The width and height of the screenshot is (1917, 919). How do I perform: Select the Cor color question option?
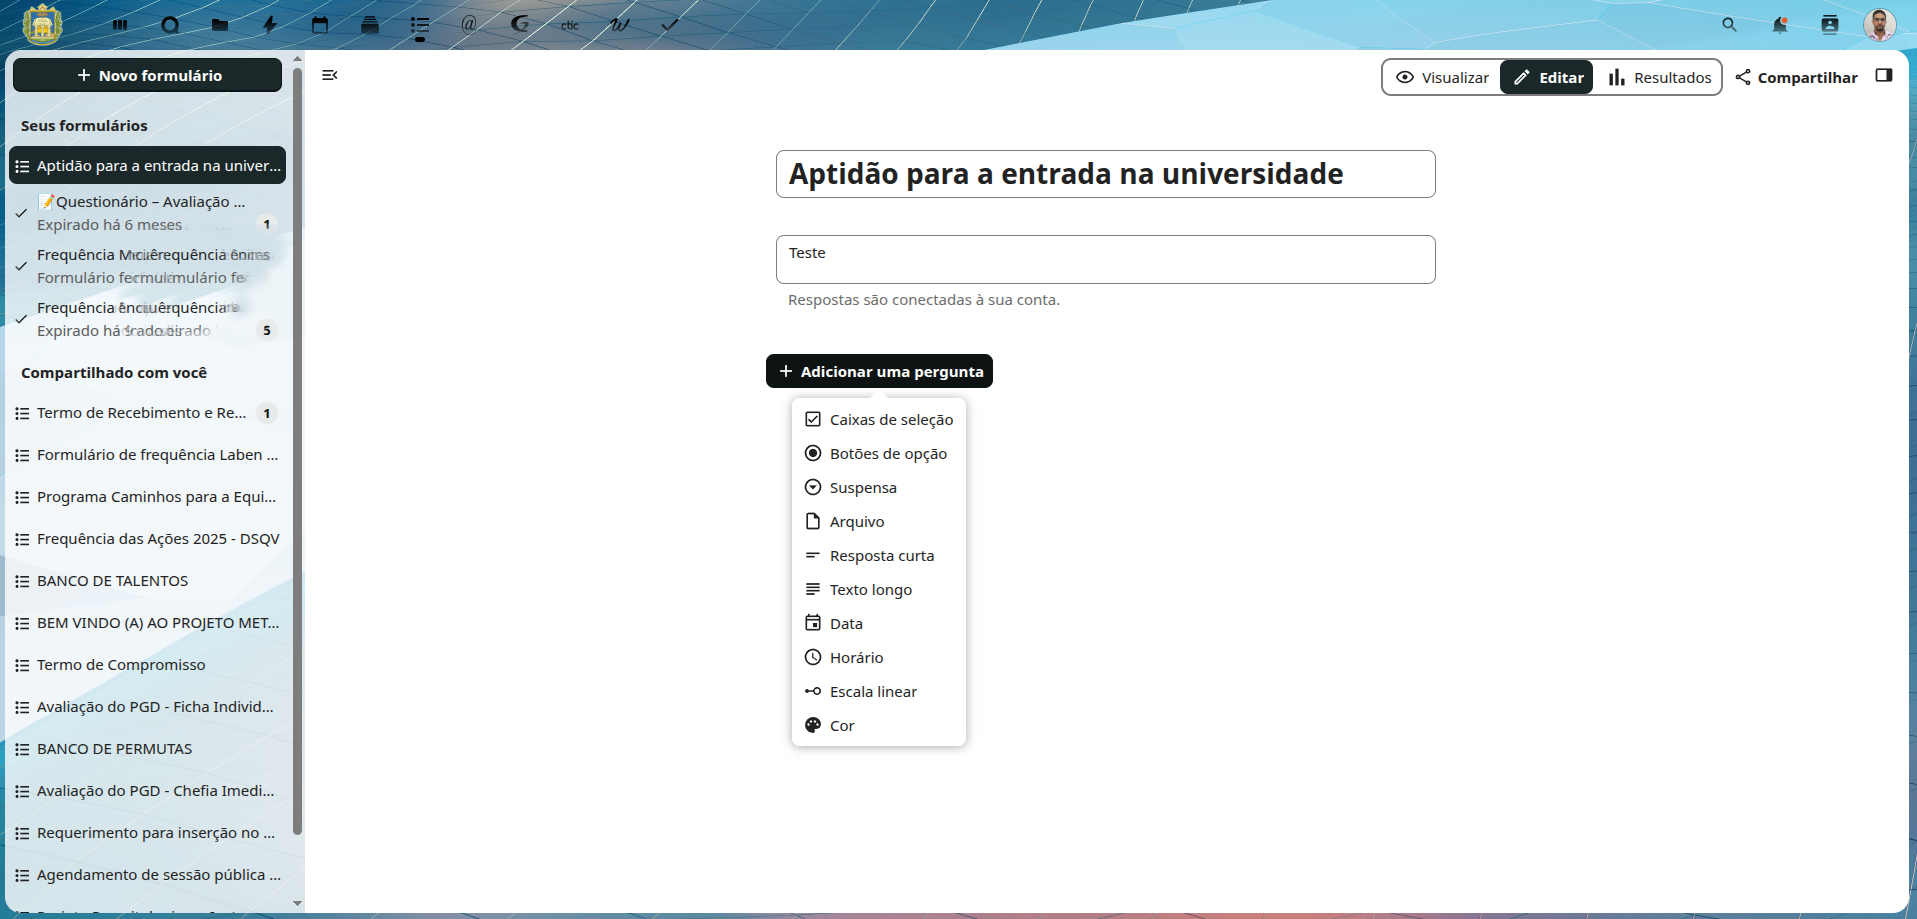pyautogui.click(x=841, y=726)
